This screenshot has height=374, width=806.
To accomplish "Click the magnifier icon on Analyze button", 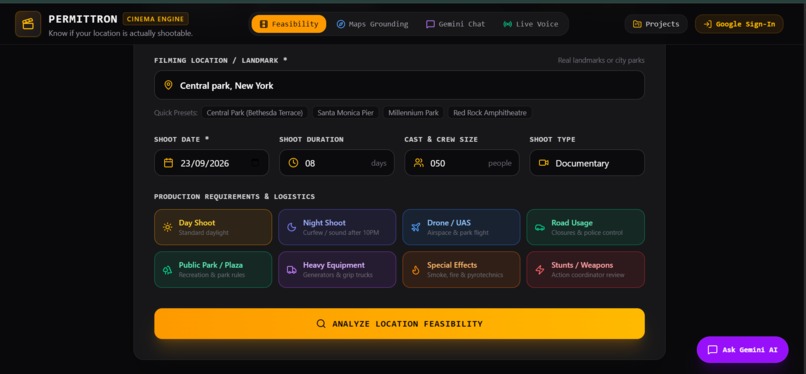I will pos(321,324).
